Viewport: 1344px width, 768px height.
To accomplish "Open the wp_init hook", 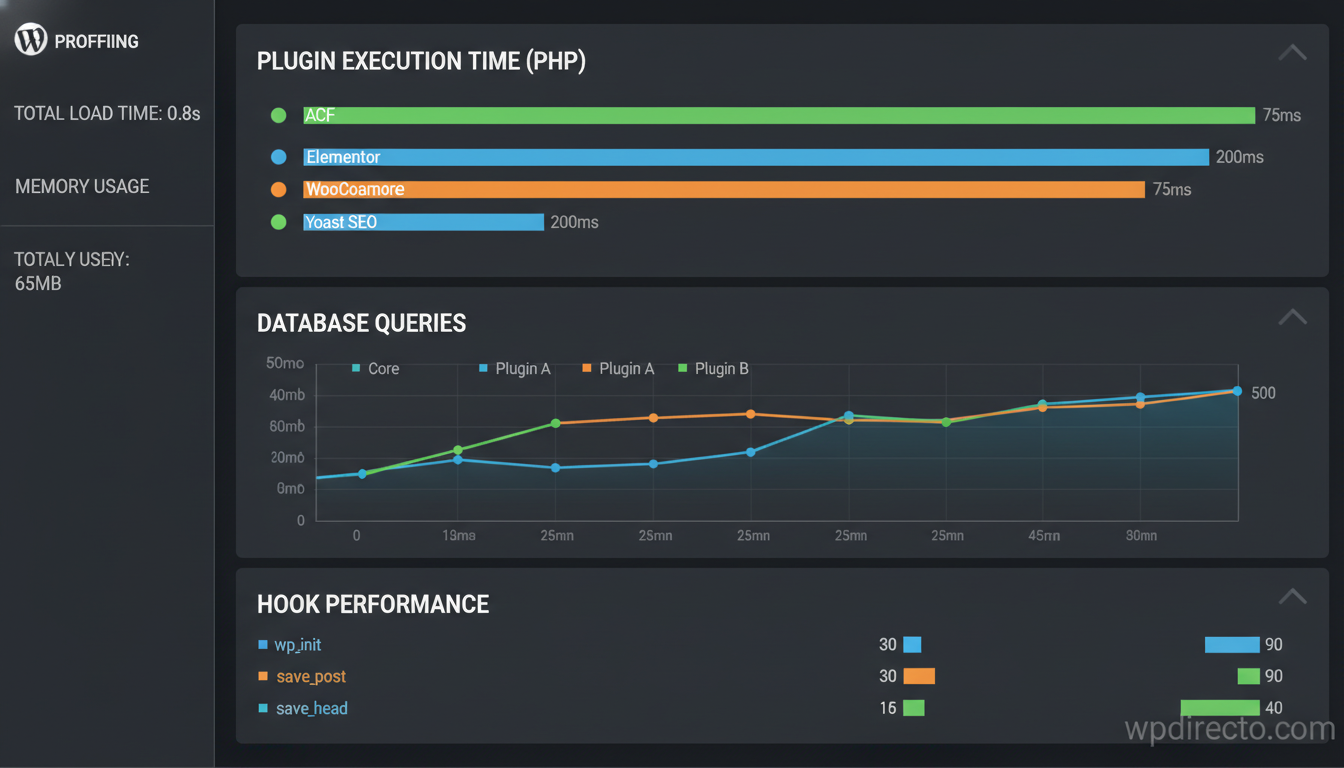I will (x=298, y=645).
